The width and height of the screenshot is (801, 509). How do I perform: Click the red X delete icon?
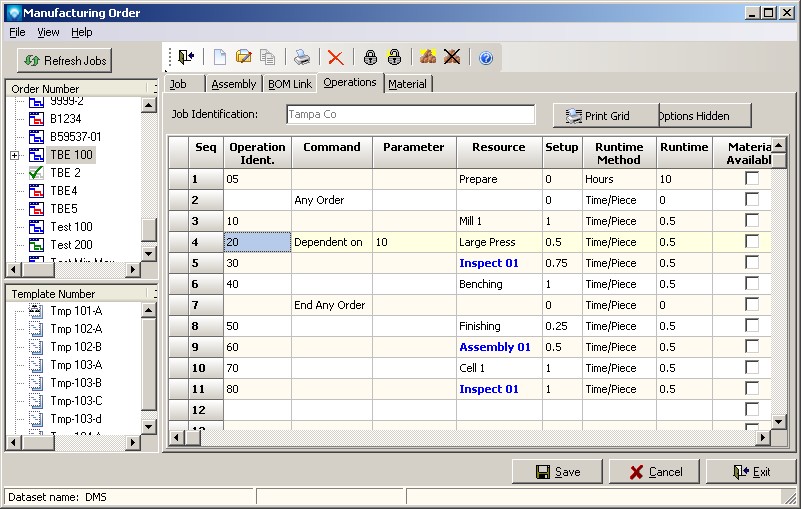click(x=335, y=58)
